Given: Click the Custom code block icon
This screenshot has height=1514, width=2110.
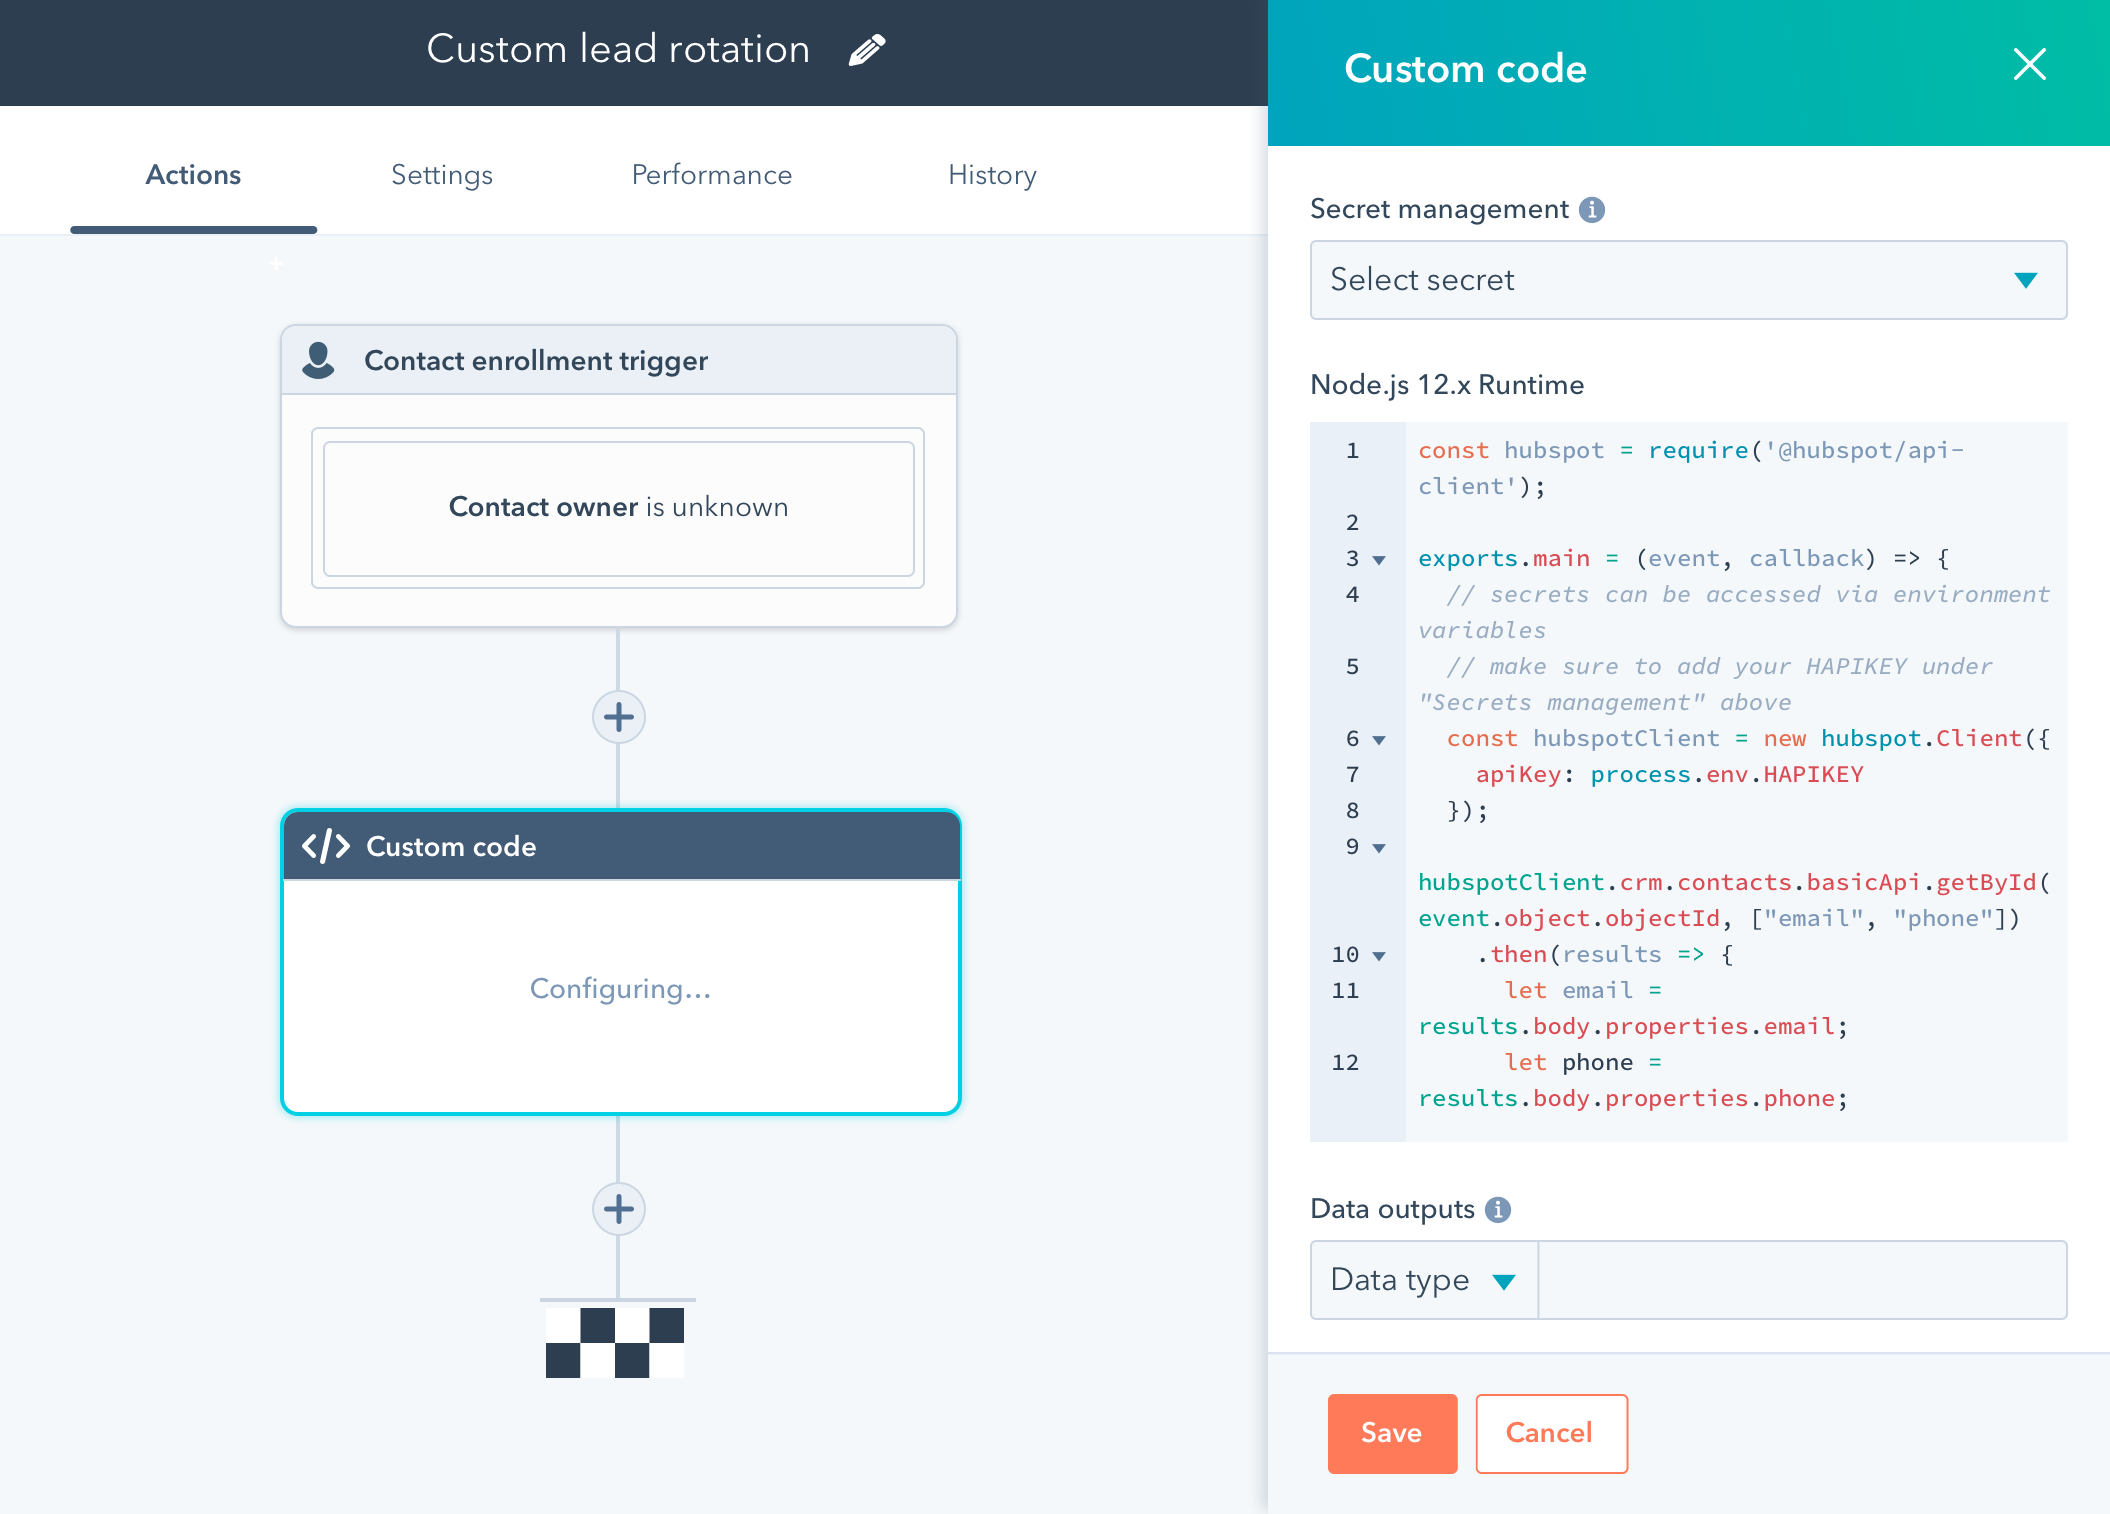Looking at the screenshot, I should pyautogui.click(x=321, y=845).
